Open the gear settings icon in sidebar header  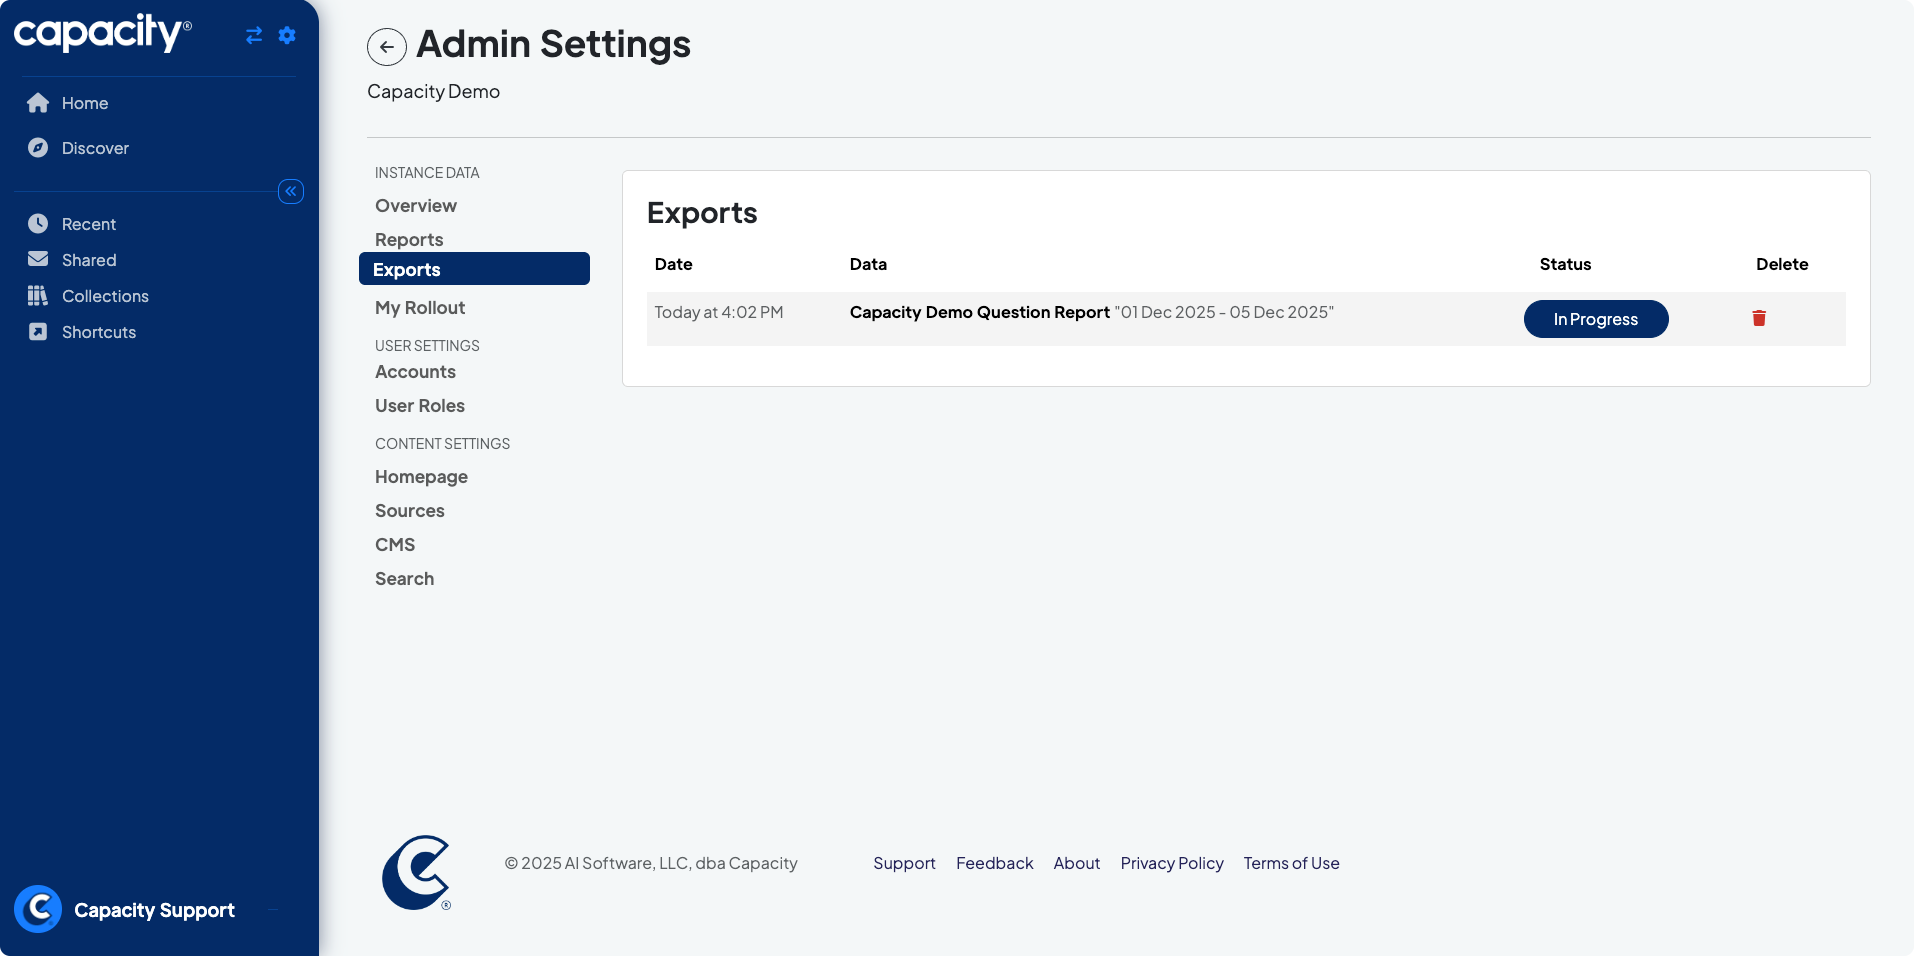[287, 35]
